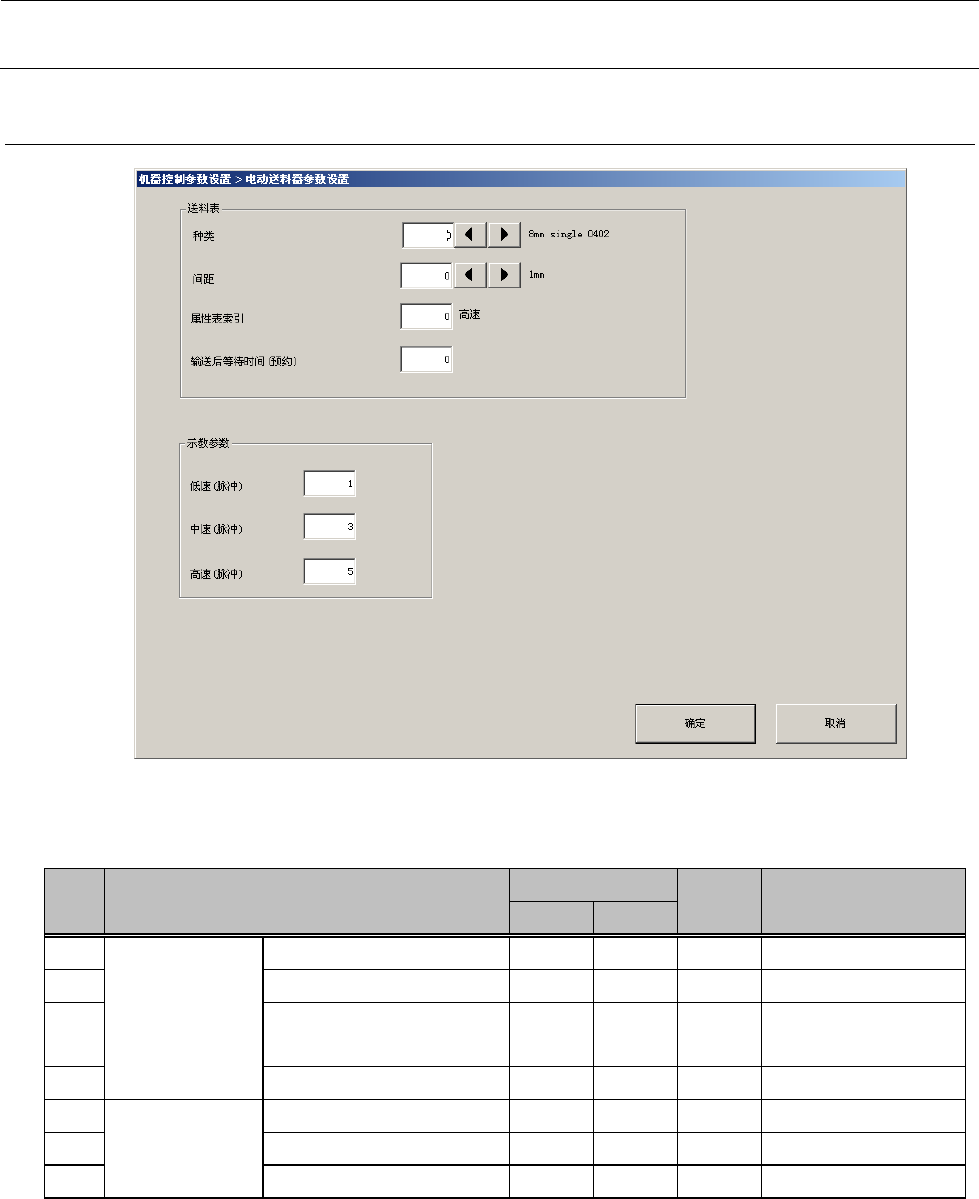Edit the 高速(脉冲) value field

pos(330,571)
